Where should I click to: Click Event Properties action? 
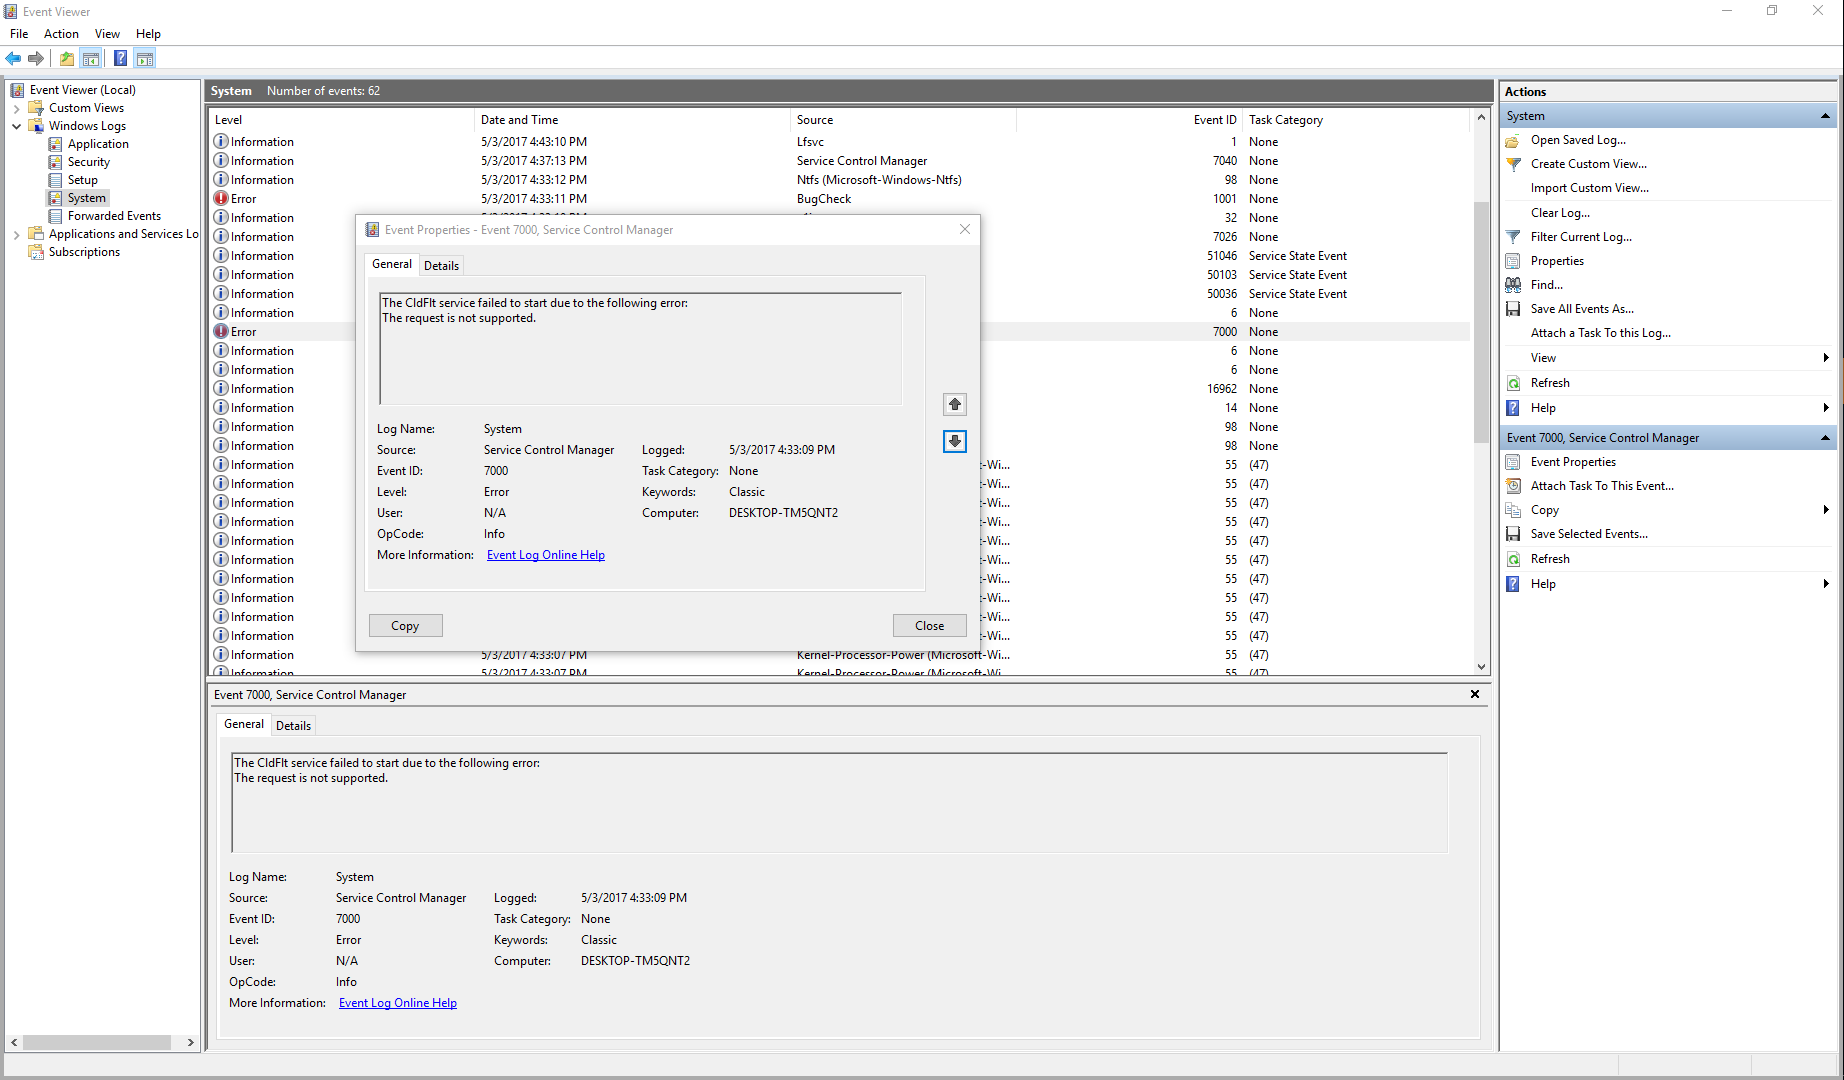1573,462
